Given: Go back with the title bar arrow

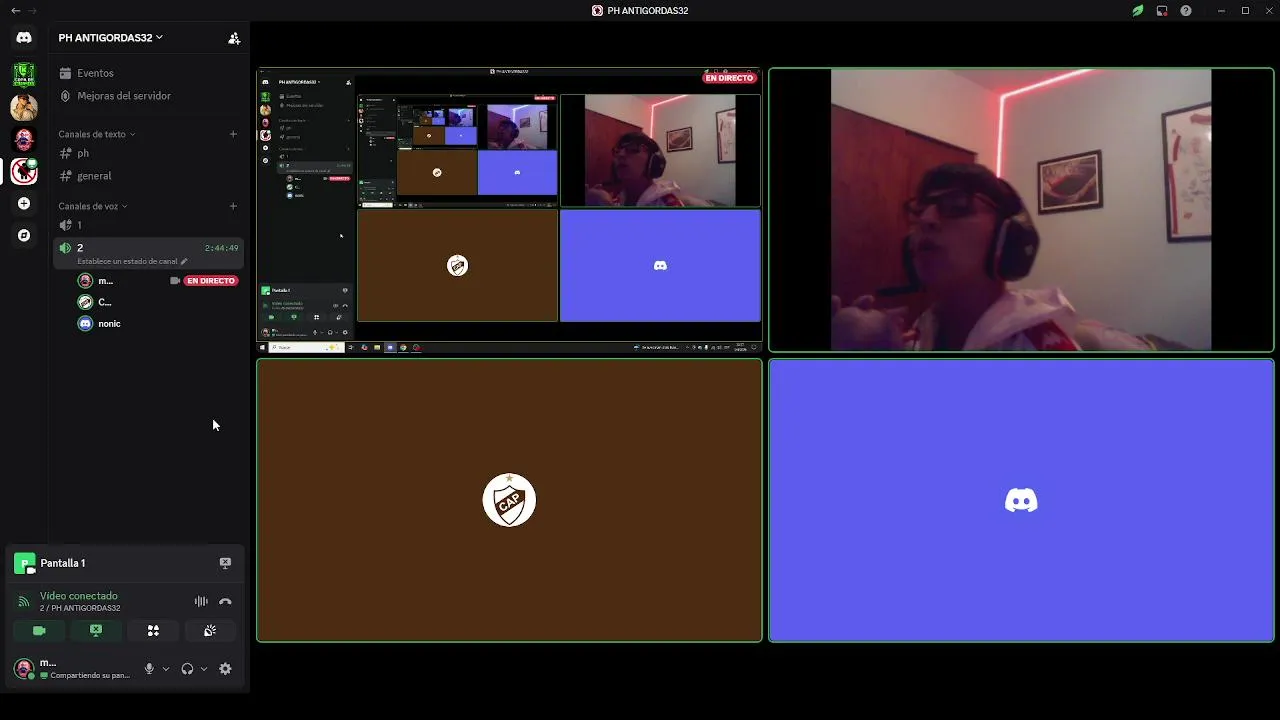Looking at the screenshot, I should point(14,10).
